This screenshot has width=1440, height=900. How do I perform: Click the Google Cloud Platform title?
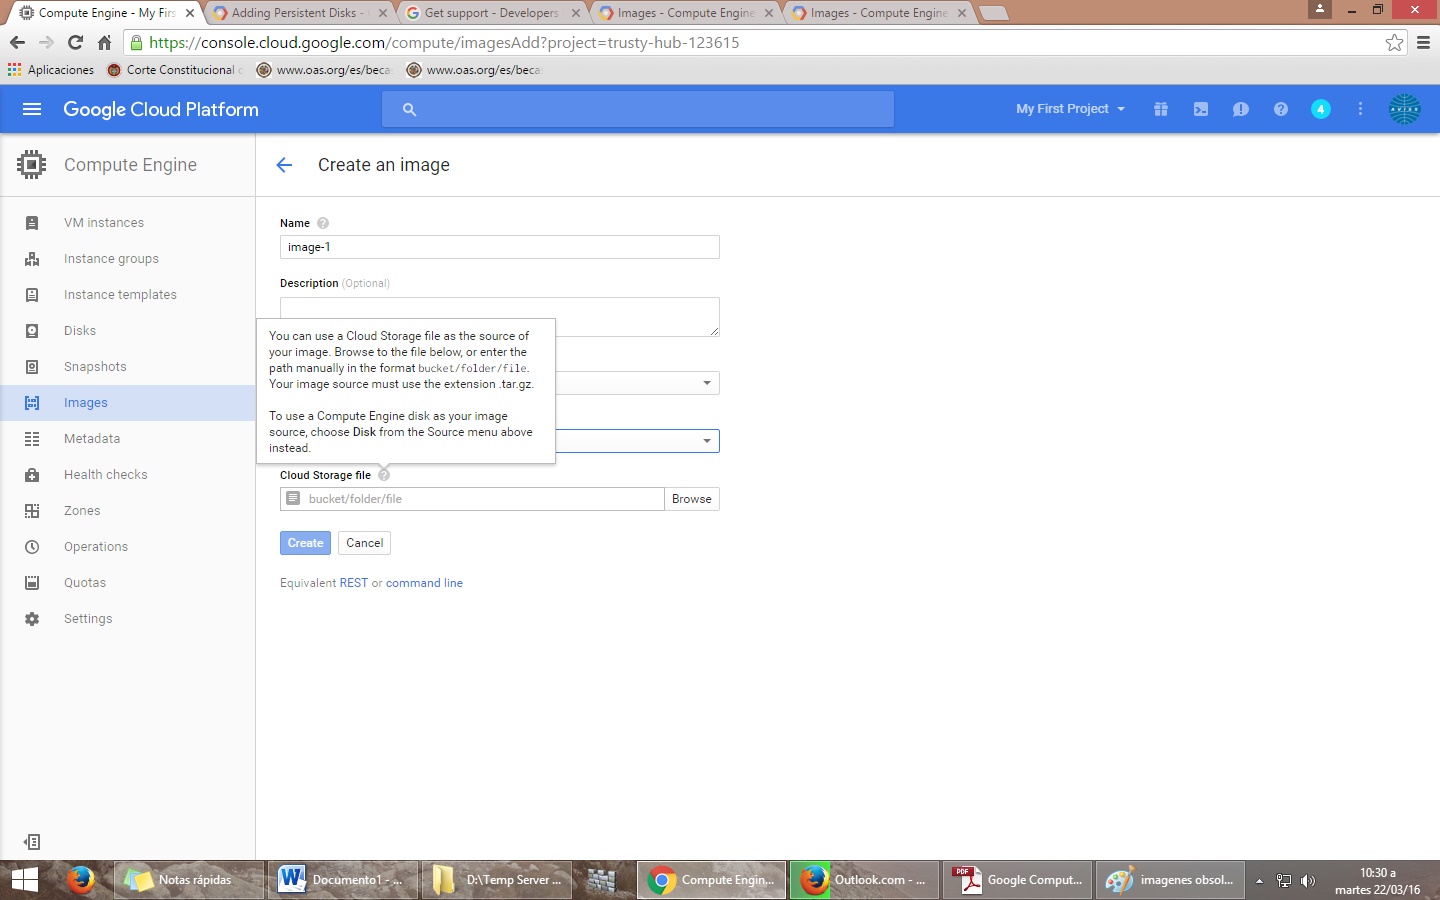point(161,109)
